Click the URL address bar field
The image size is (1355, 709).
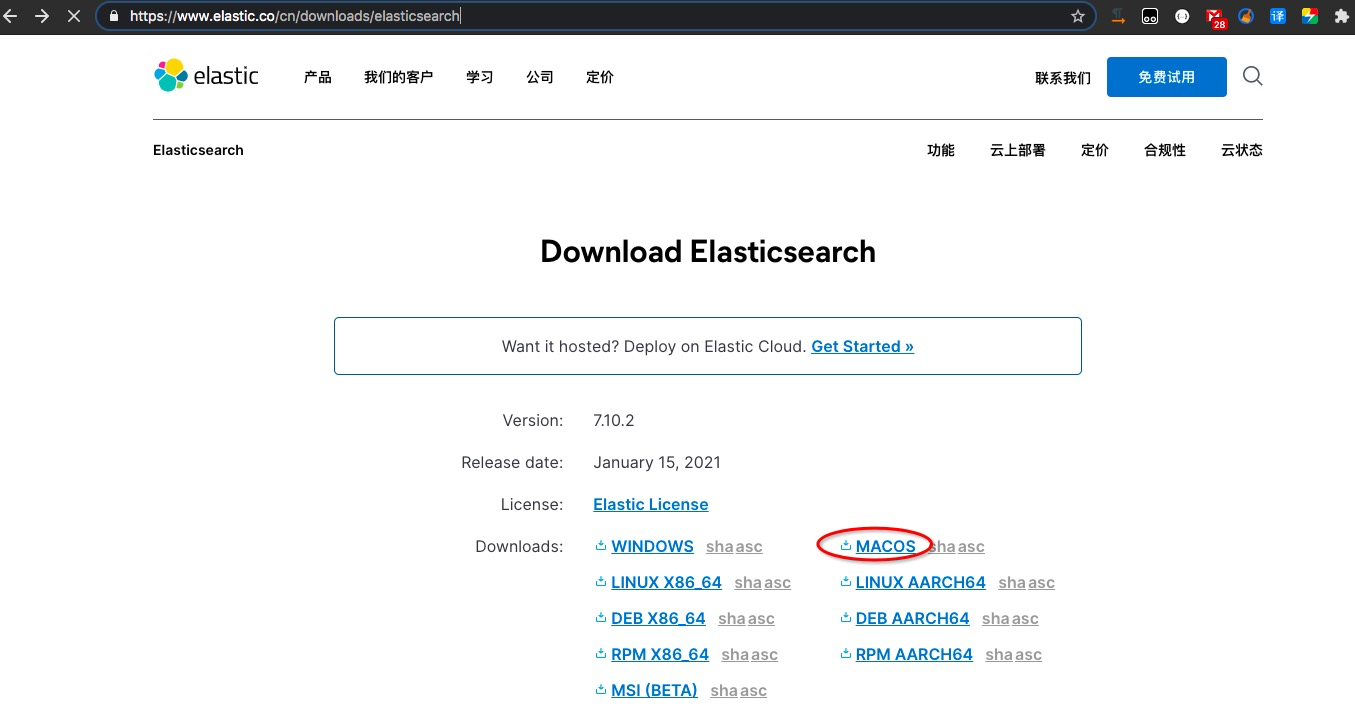click(596, 16)
